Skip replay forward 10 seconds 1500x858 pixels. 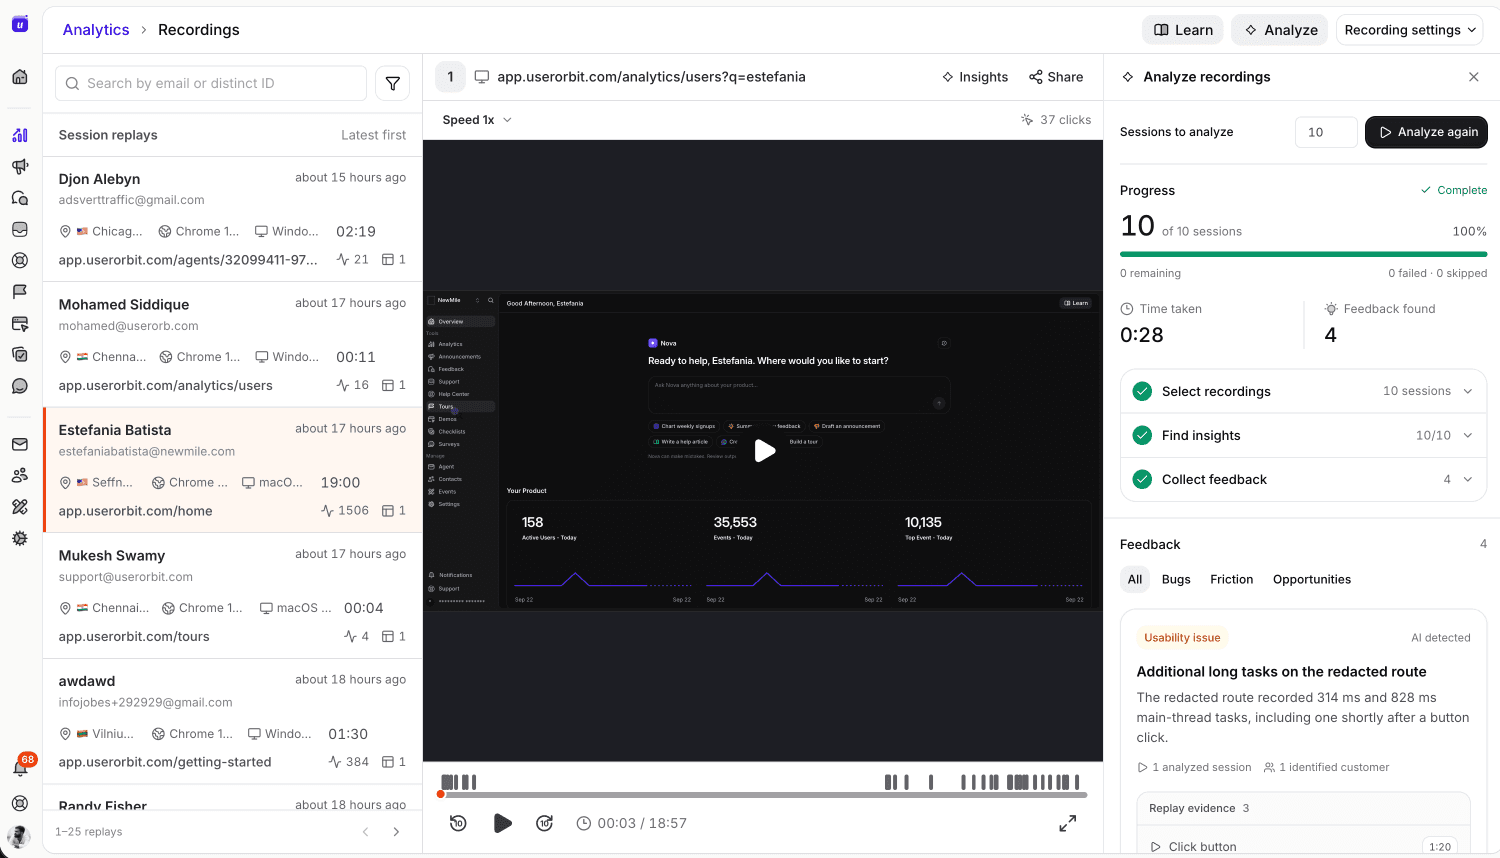[545, 823]
